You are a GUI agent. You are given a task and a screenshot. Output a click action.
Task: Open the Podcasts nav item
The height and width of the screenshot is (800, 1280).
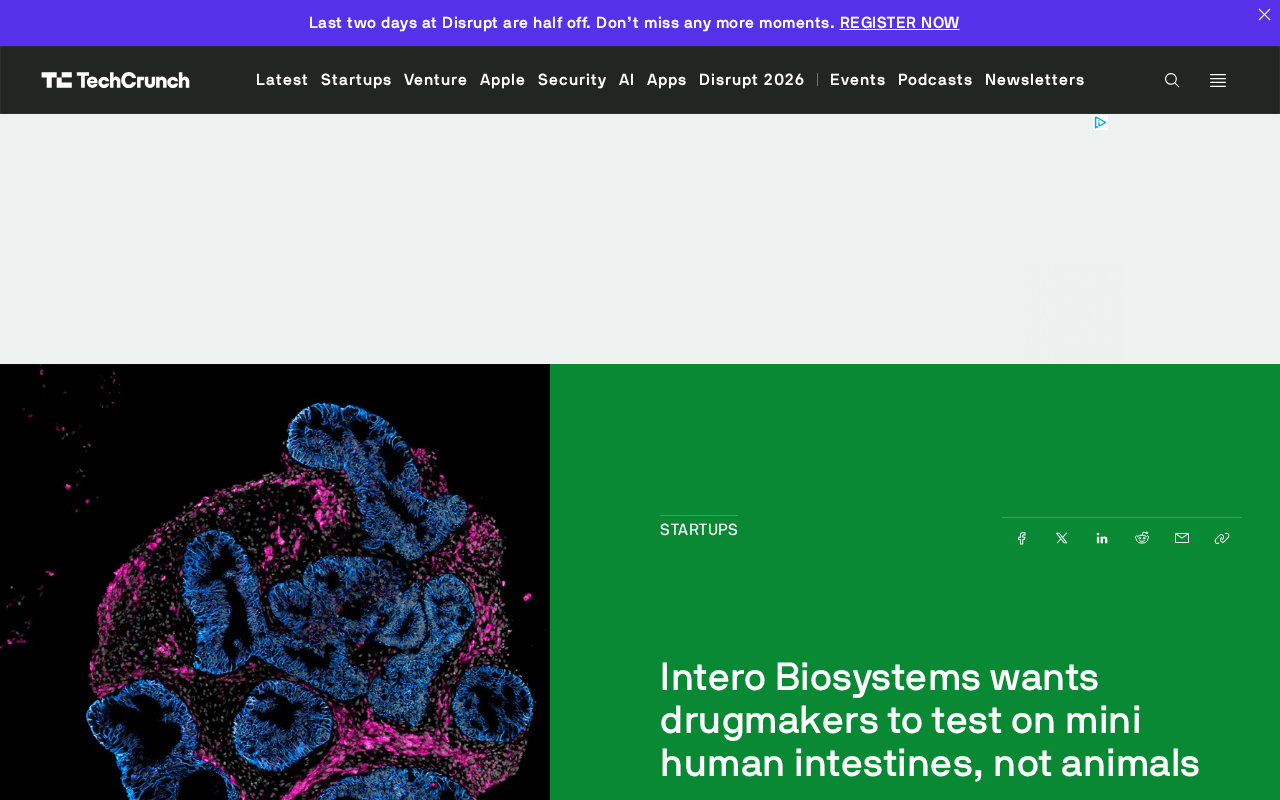935,79
